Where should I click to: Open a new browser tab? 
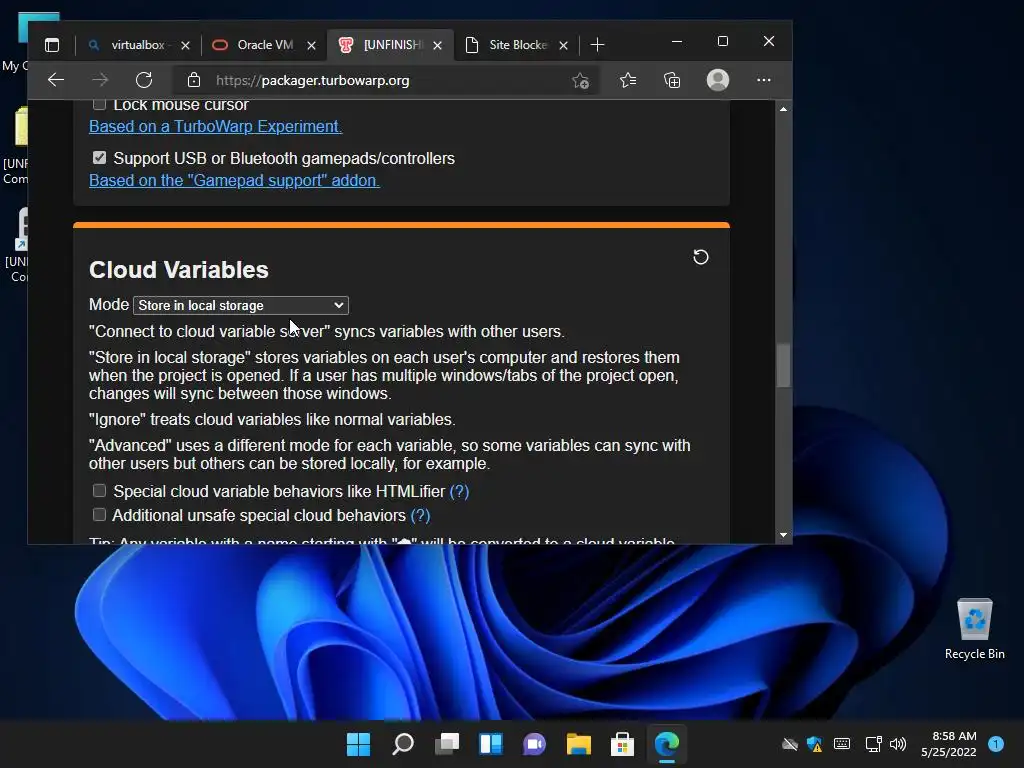point(597,44)
